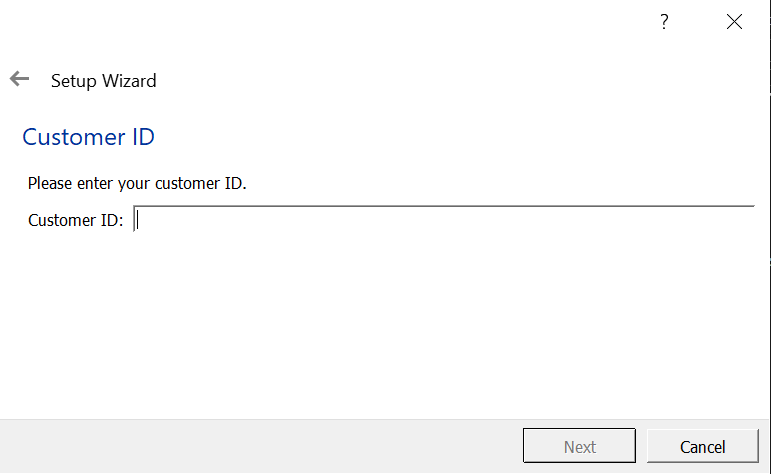Click the 'Customer ID:' field label

76,220
